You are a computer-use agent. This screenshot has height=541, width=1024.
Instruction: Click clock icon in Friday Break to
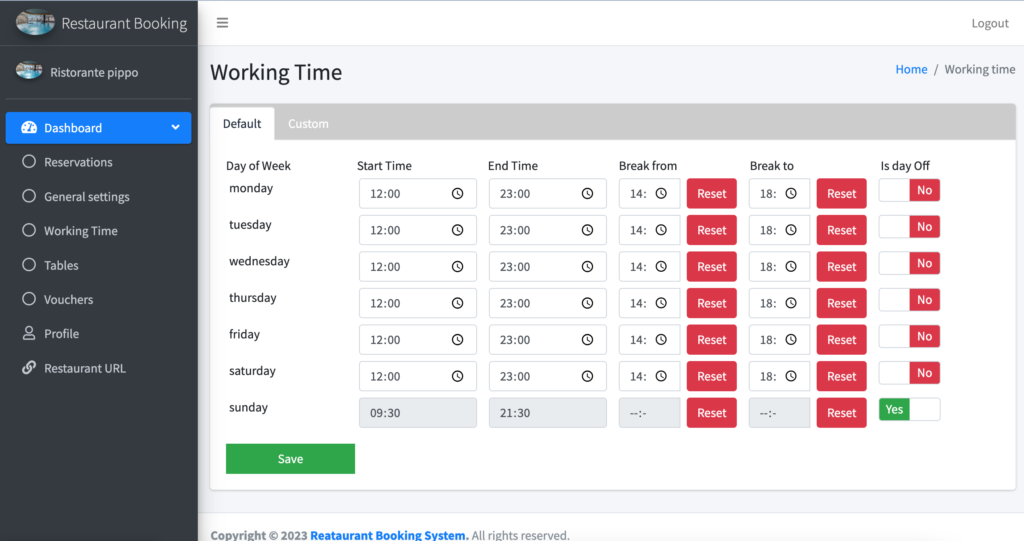(x=791, y=340)
